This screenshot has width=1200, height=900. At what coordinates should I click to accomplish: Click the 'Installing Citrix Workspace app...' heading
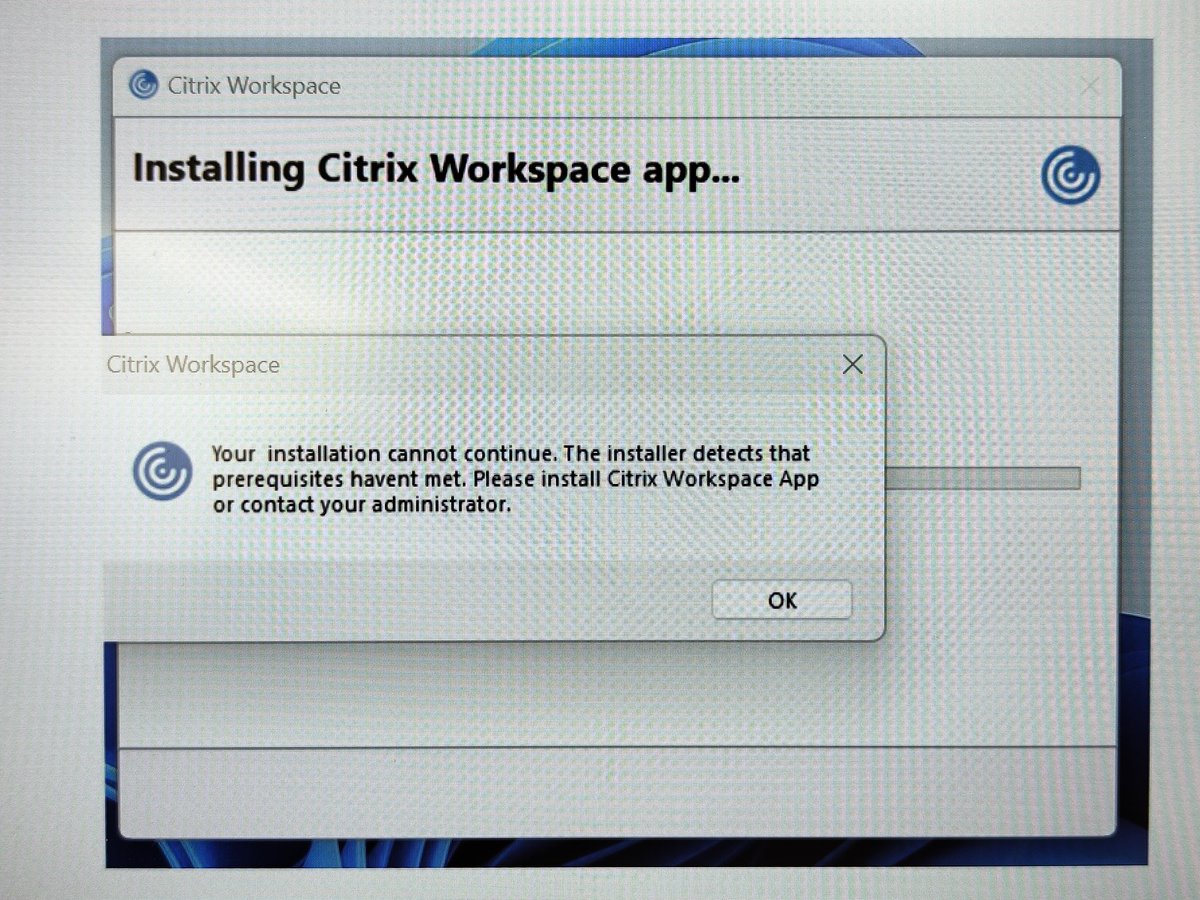(436, 168)
